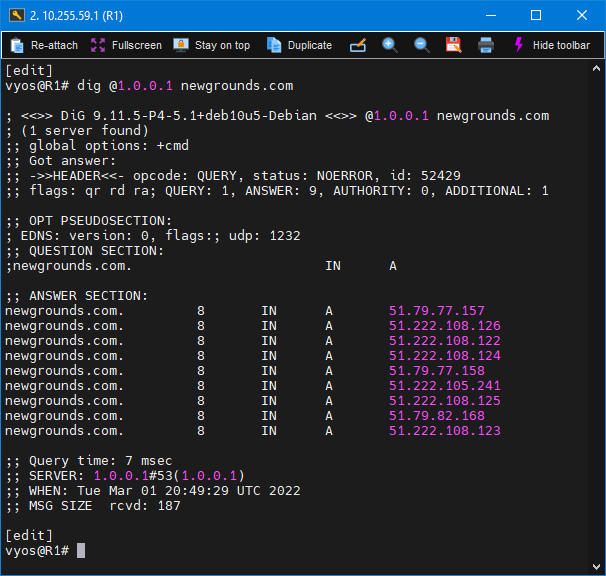Hide the toolbar
The image size is (606, 576).
click(551, 45)
